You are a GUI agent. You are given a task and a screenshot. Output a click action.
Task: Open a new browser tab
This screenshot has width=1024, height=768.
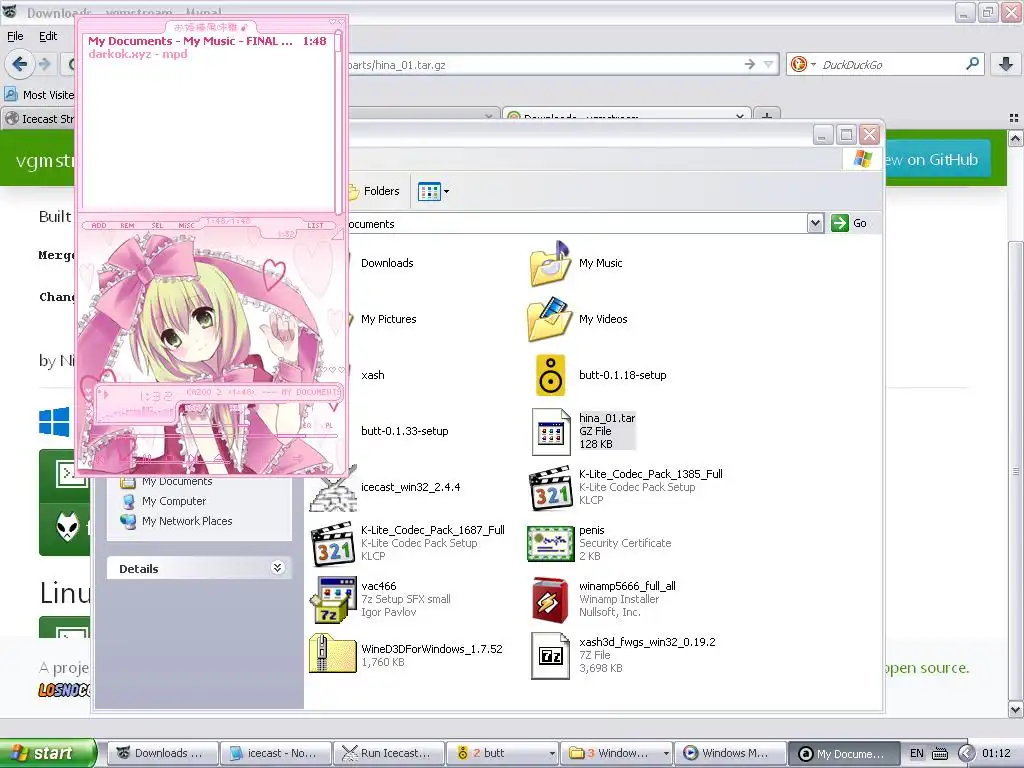pyautogui.click(x=767, y=116)
